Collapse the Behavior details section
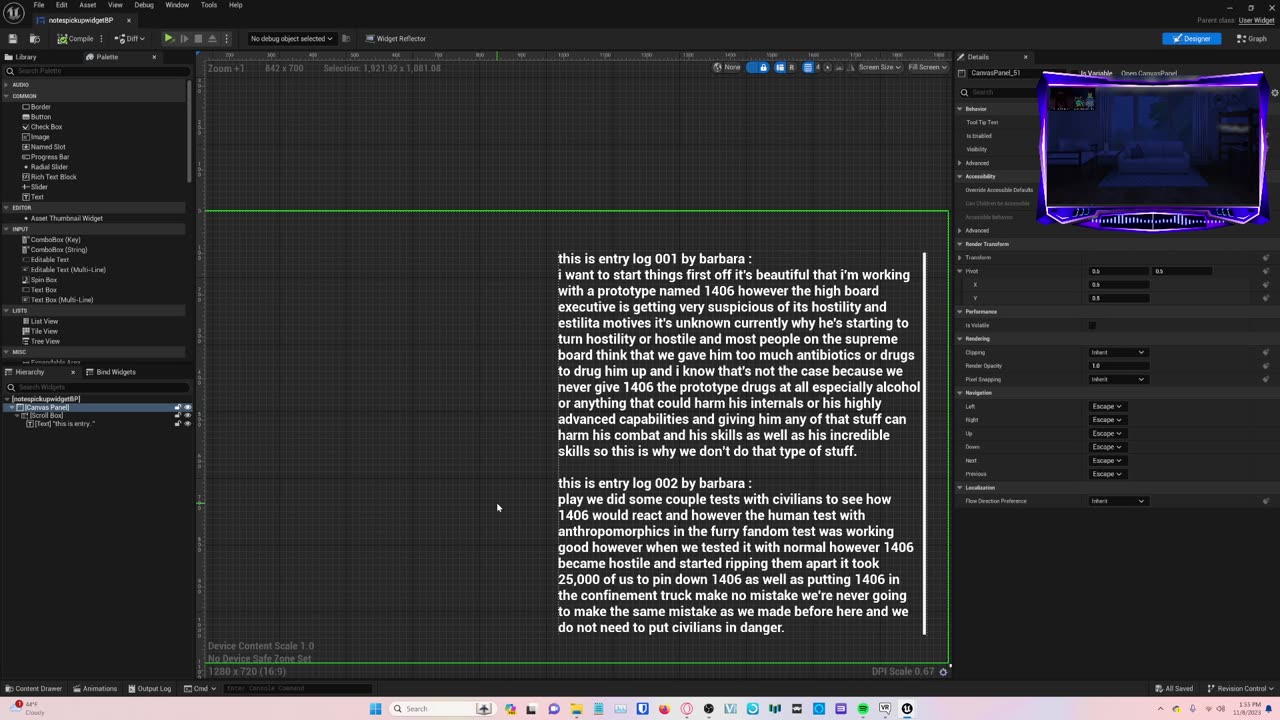 [x=960, y=109]
